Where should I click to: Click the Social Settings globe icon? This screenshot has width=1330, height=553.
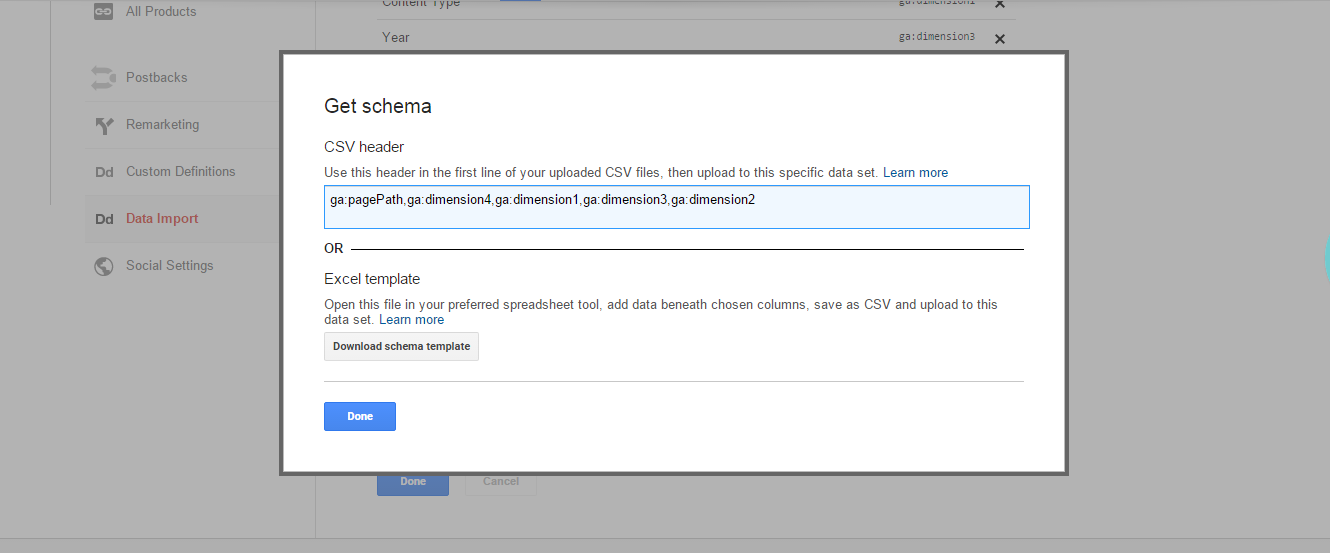tap(103, 266)
